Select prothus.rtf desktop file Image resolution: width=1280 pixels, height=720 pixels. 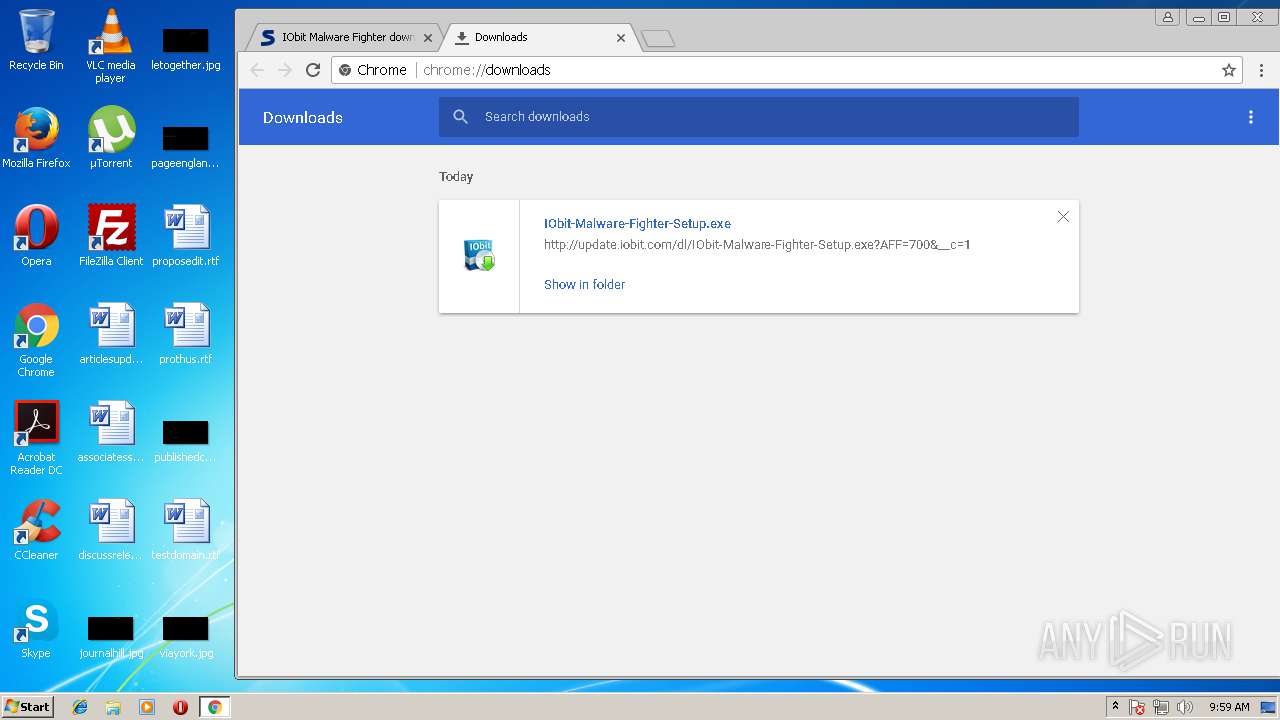(x=185, y=334)
